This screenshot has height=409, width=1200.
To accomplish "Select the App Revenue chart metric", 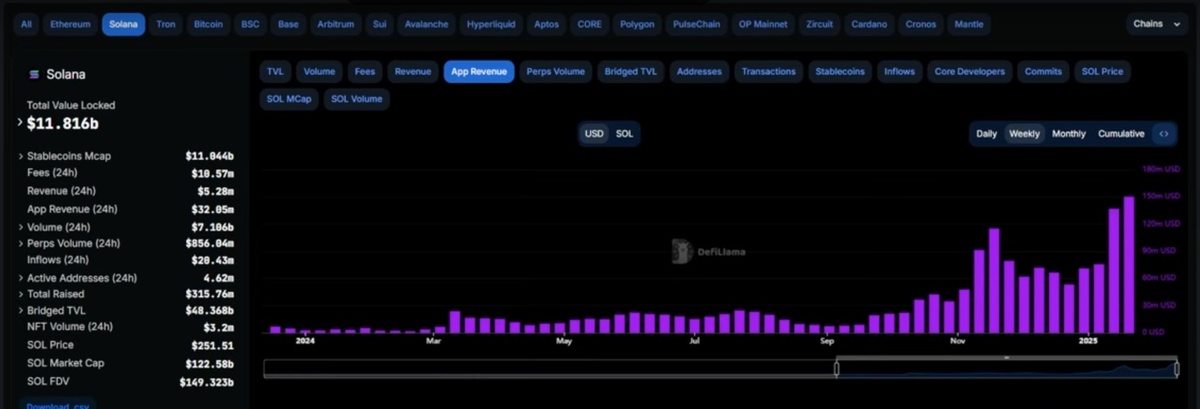I will pos(479,72).
